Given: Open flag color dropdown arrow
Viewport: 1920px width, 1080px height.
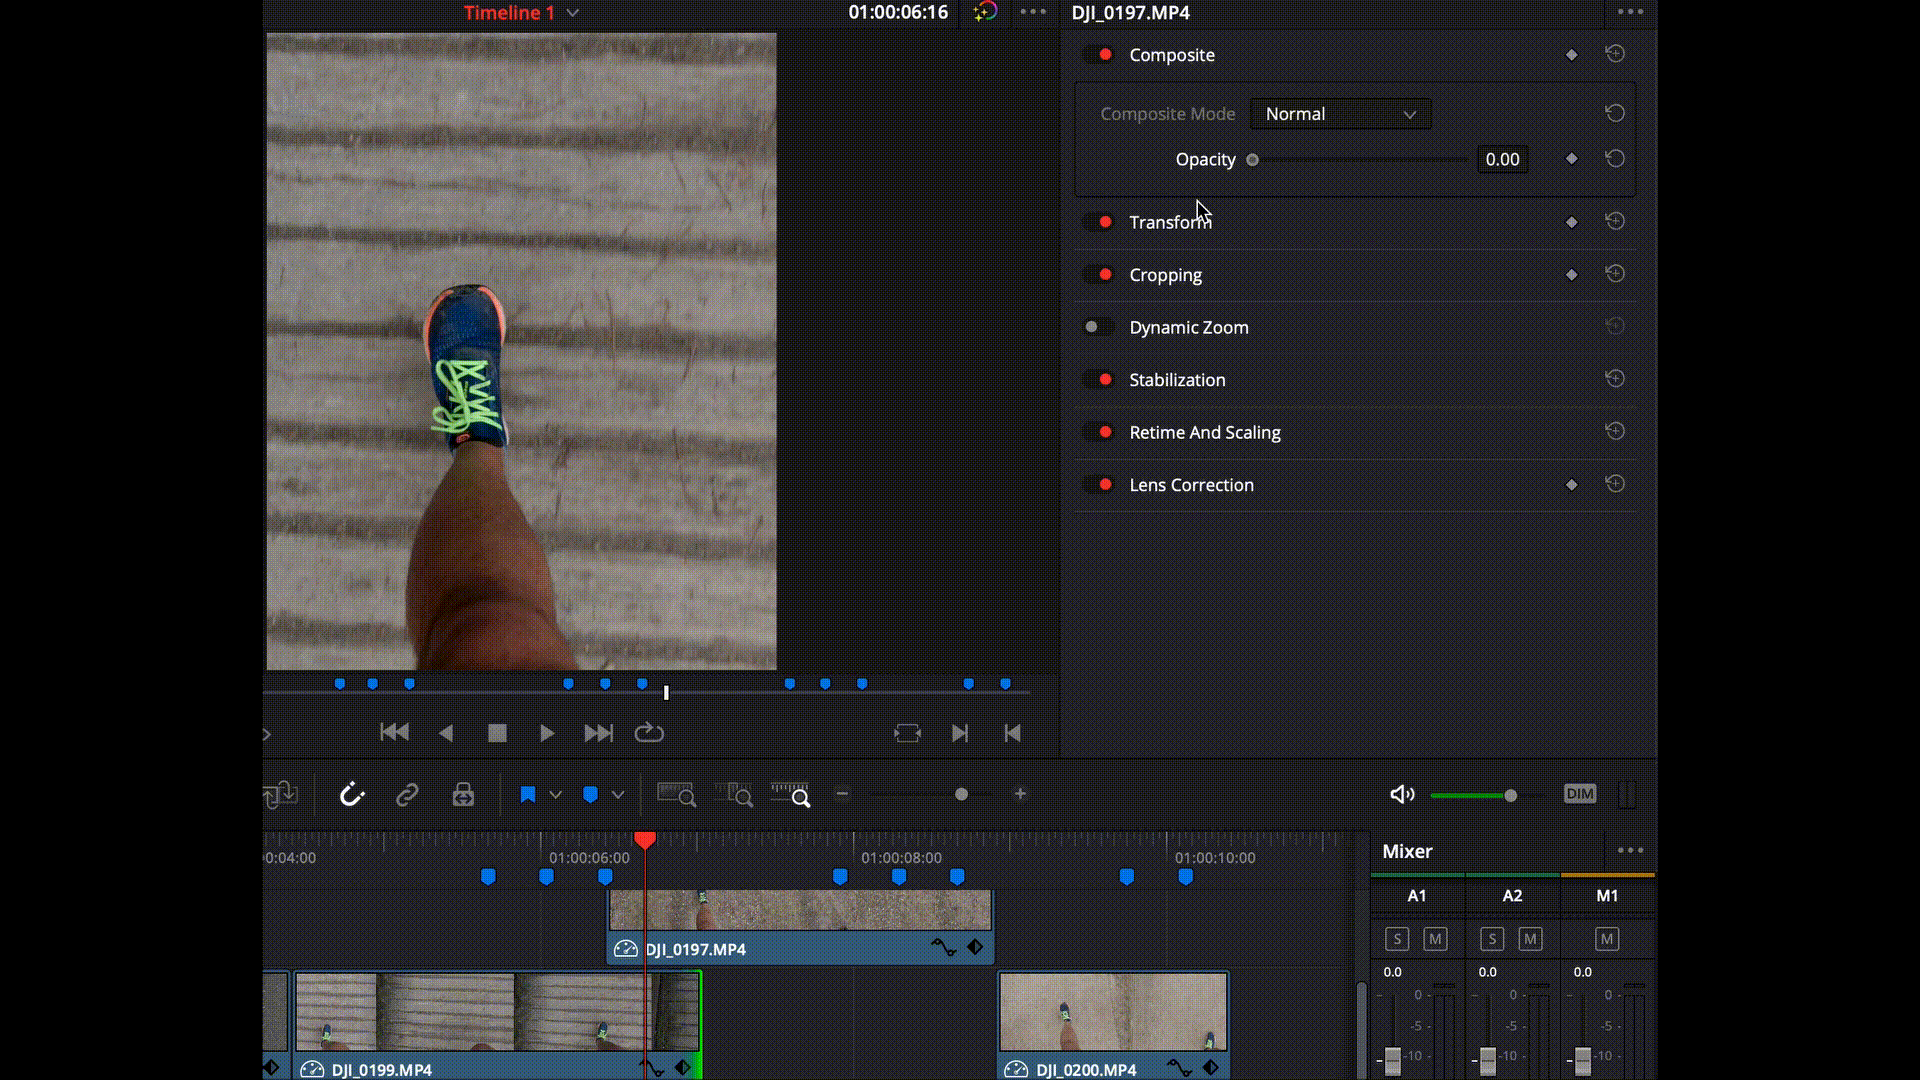Looking at the screenshot, I should coord(556,795).
